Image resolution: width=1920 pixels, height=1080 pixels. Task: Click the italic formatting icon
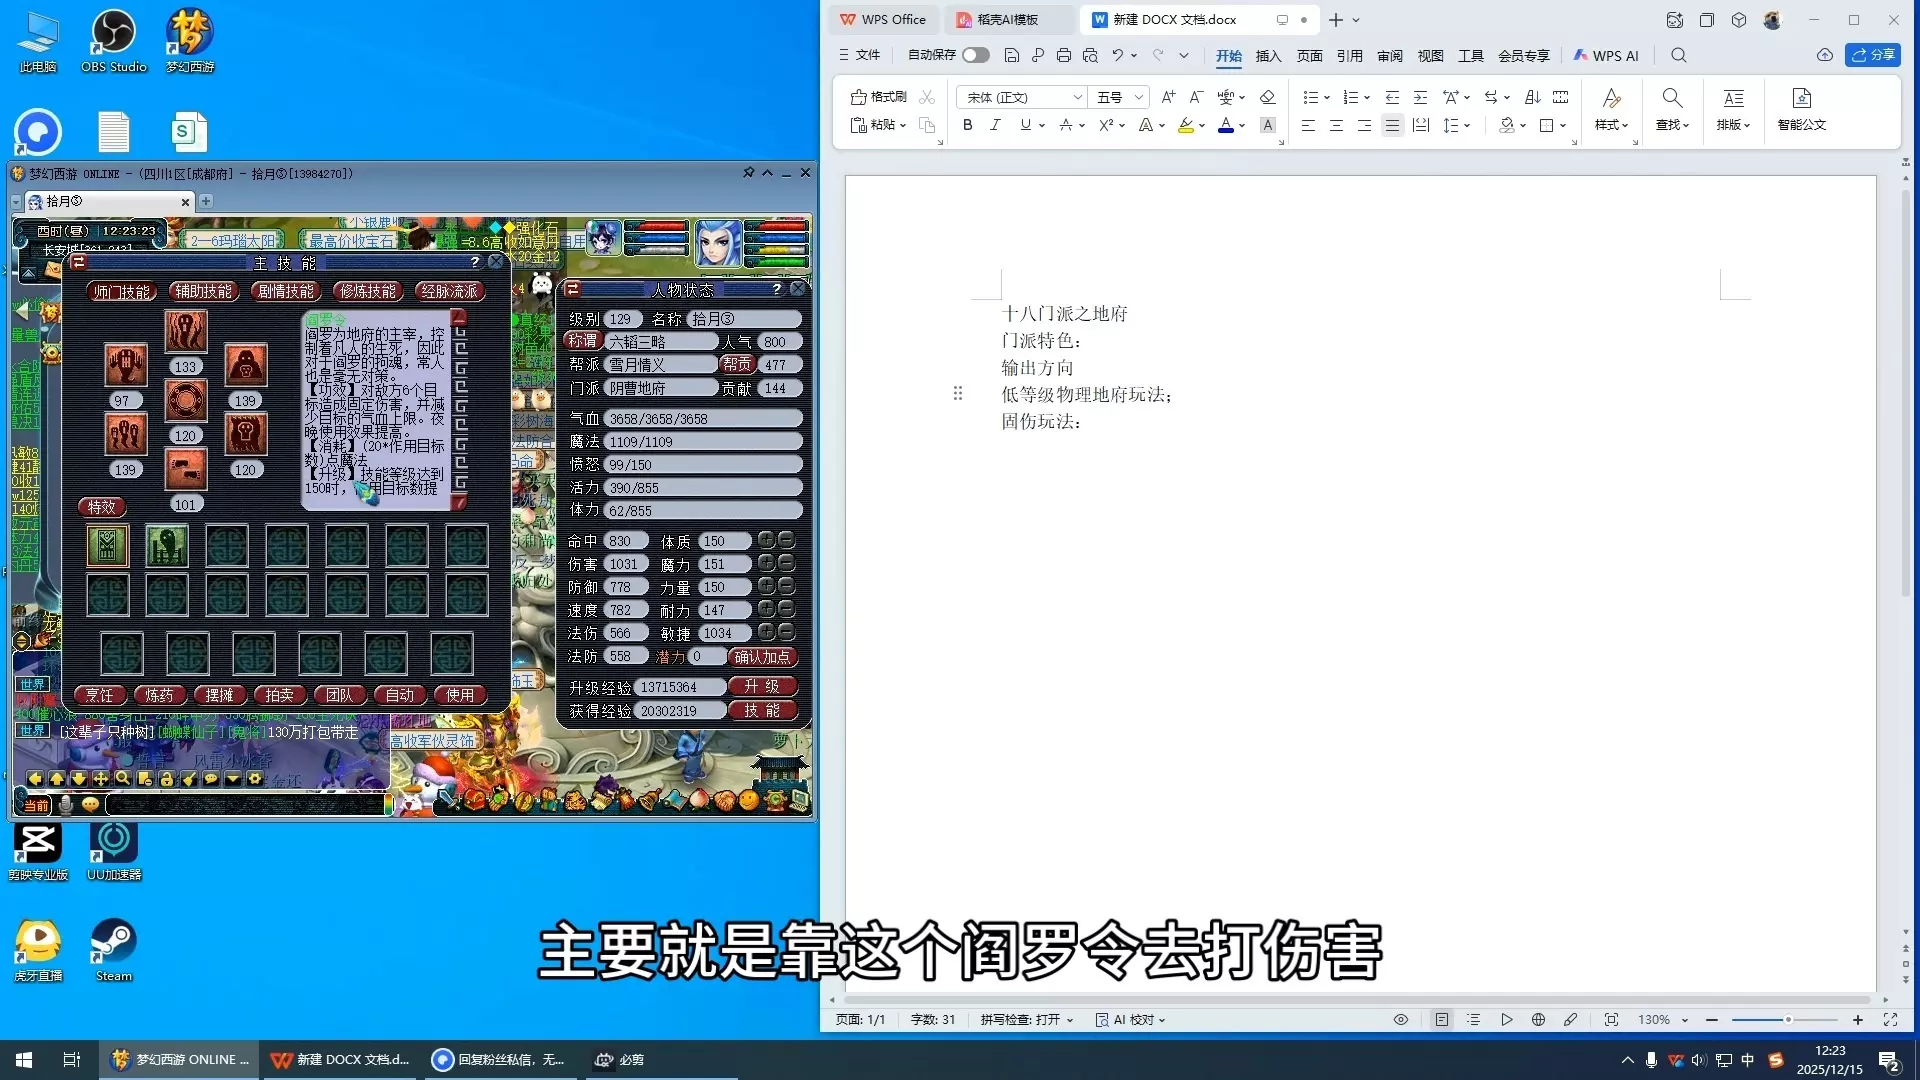(x=995, y=125)
